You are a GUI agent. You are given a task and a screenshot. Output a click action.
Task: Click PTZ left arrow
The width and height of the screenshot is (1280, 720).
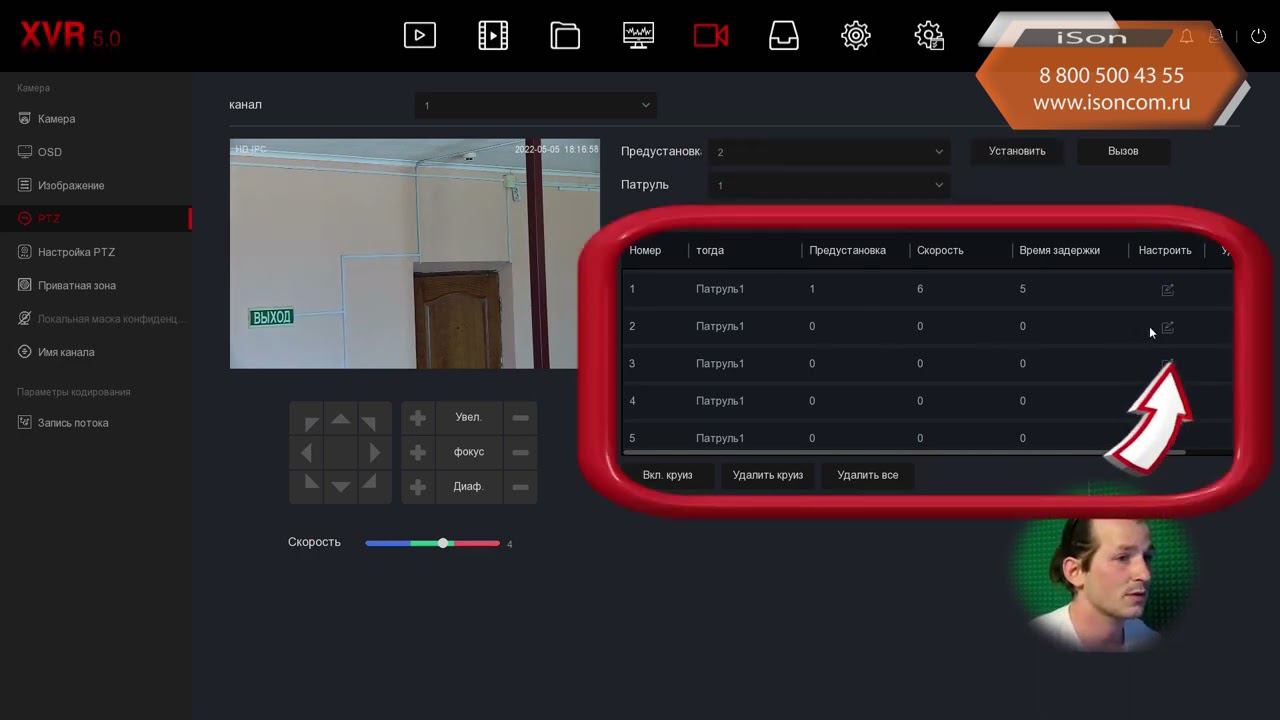[x=307, y=453]
